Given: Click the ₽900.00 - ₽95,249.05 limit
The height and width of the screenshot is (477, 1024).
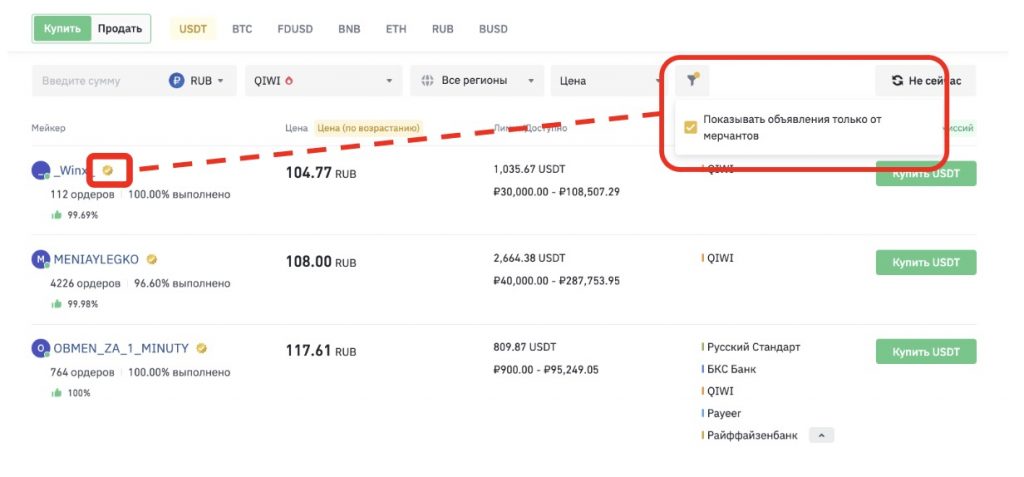Looking at the screenshot, I should tap(546, 370).
